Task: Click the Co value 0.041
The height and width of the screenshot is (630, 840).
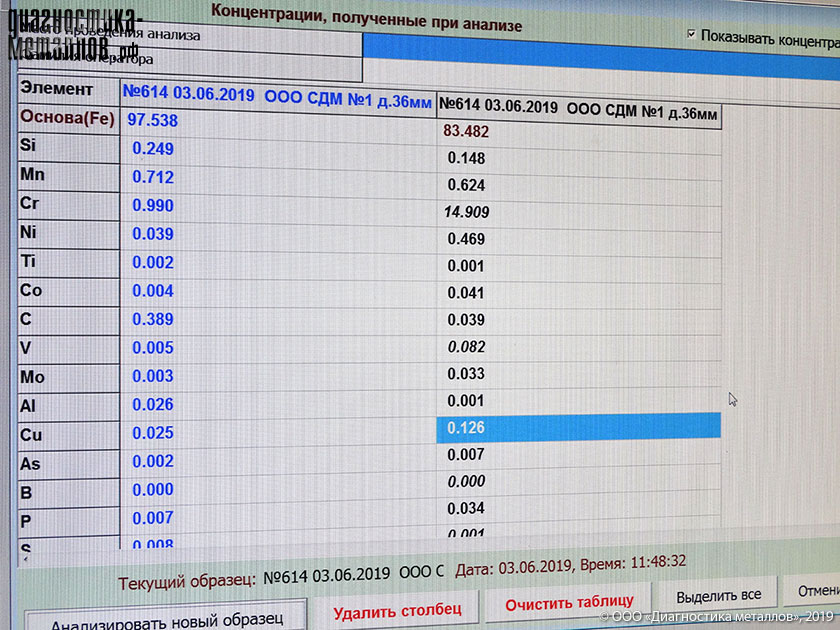Action: coord(466,293)
